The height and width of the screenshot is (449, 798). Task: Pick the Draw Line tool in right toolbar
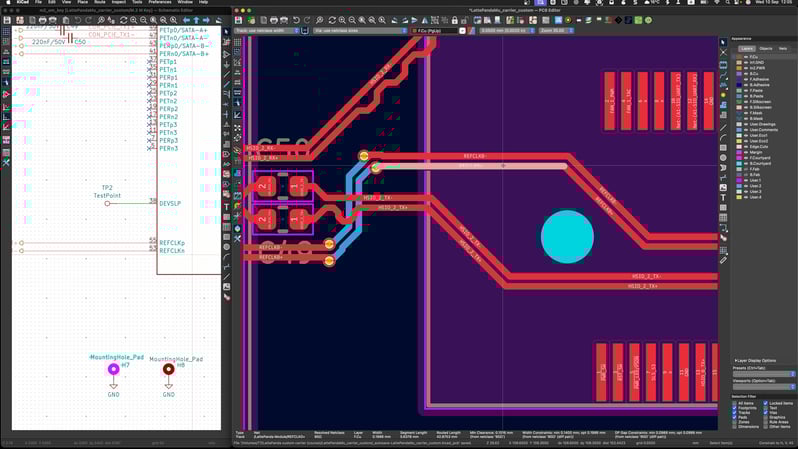[x=723, y=127]
